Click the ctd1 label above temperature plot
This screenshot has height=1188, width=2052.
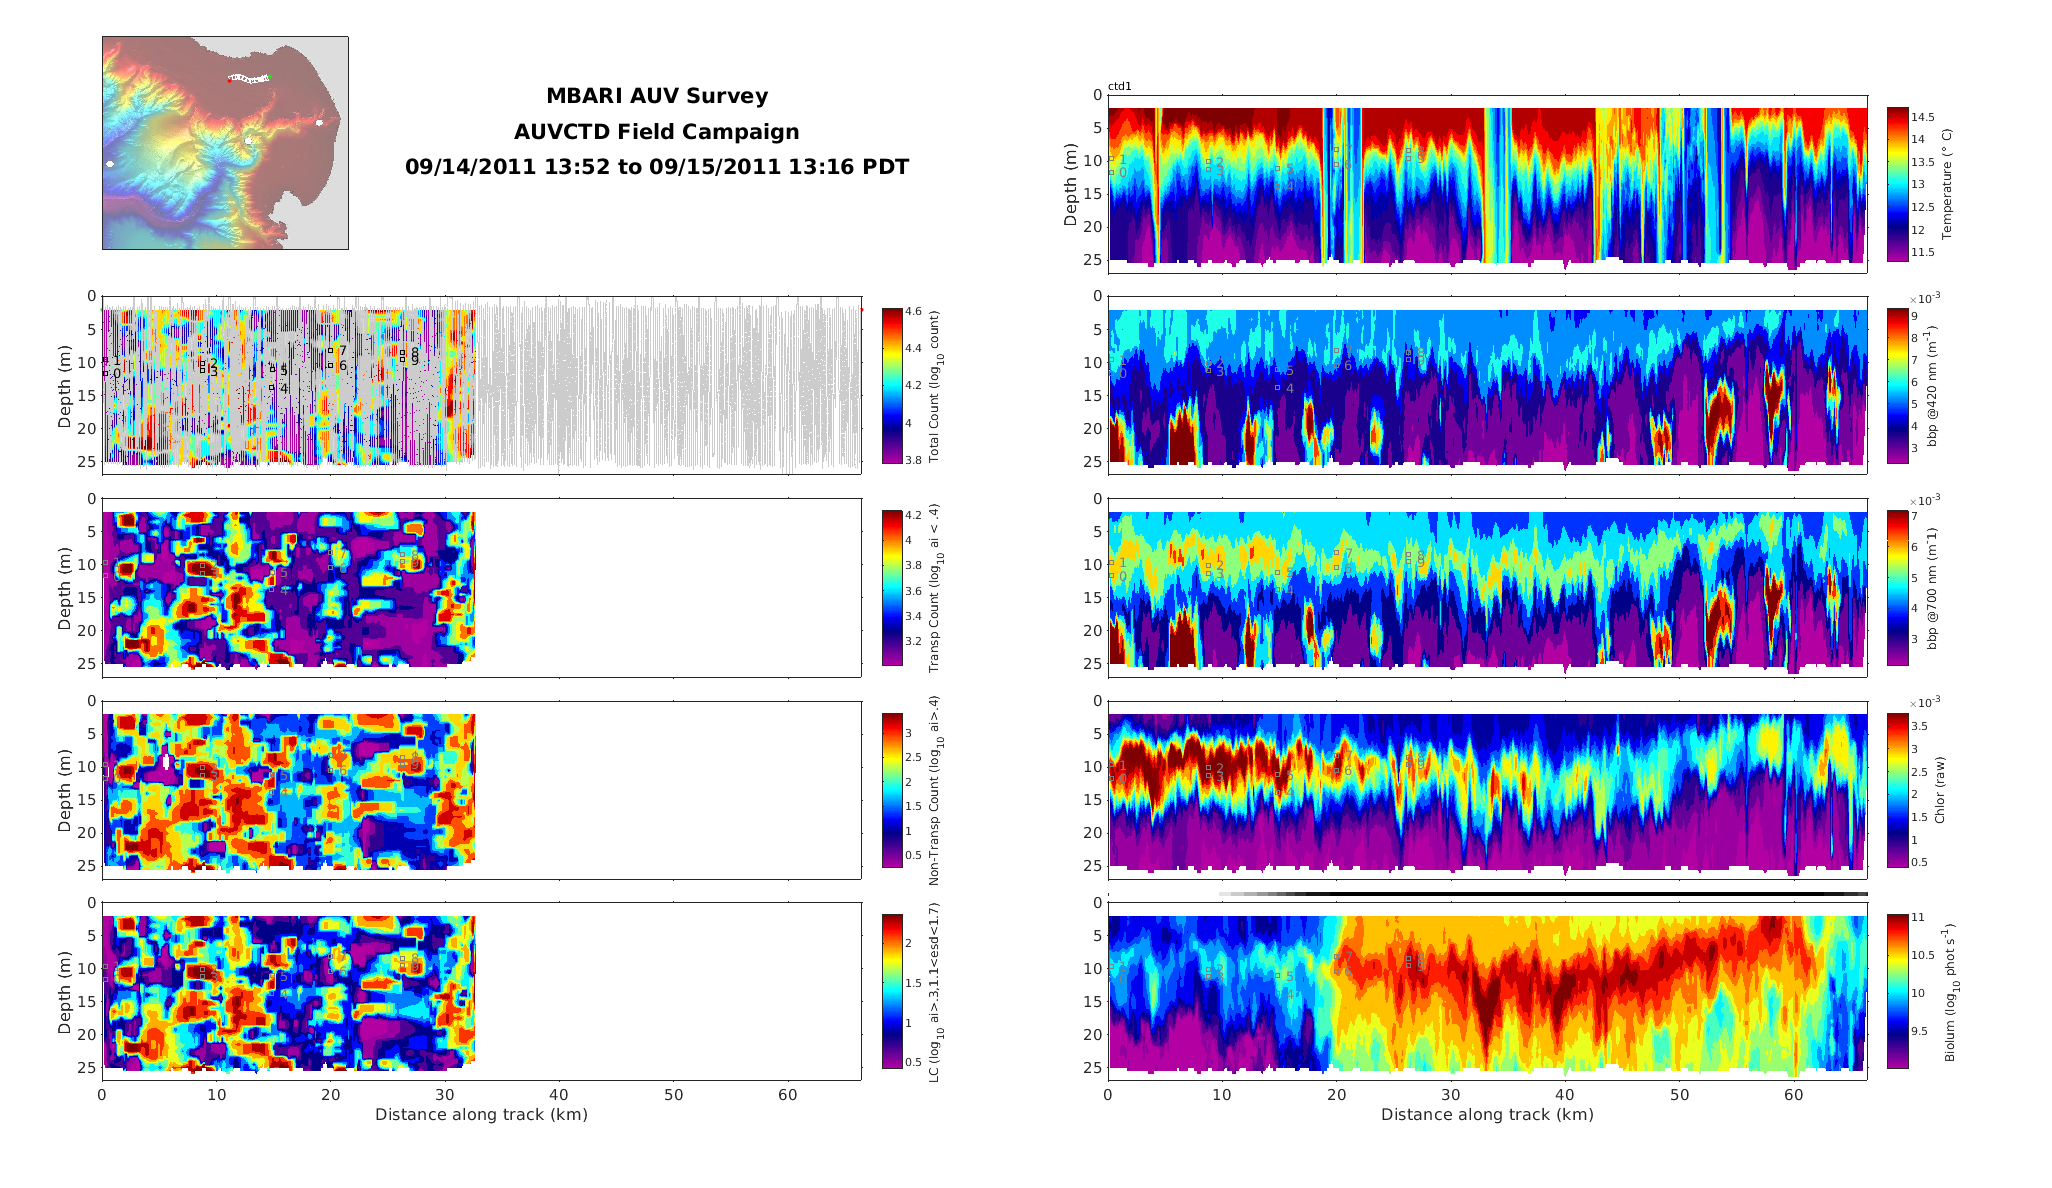tap(1119, 87)
